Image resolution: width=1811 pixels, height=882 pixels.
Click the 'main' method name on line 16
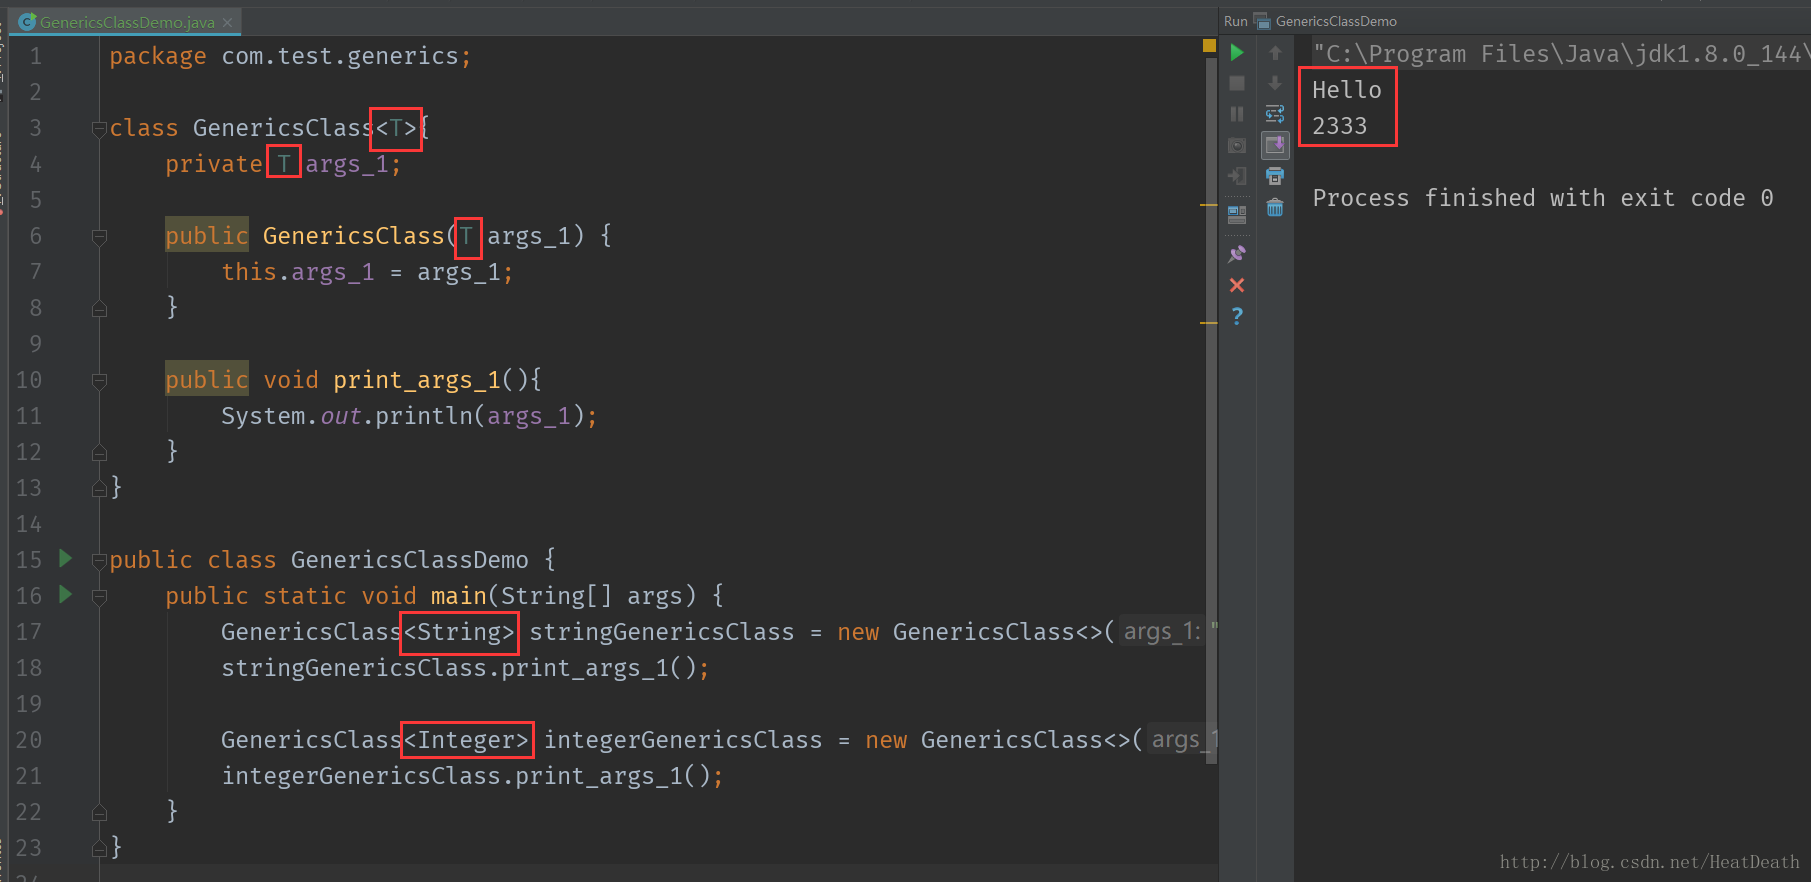[x=458, y=596]
